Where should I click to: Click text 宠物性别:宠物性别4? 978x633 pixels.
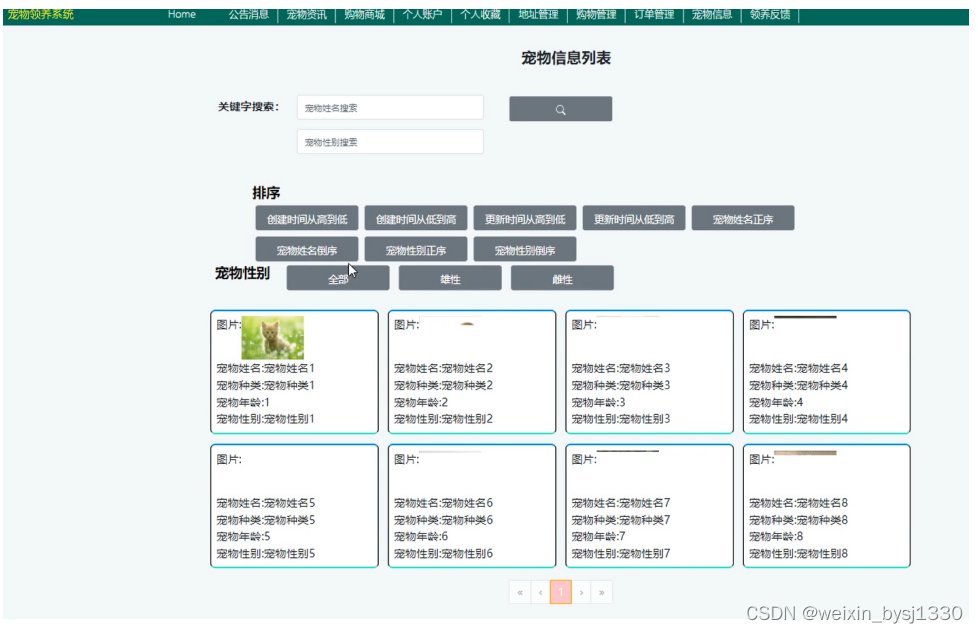(x=798, y=419)
